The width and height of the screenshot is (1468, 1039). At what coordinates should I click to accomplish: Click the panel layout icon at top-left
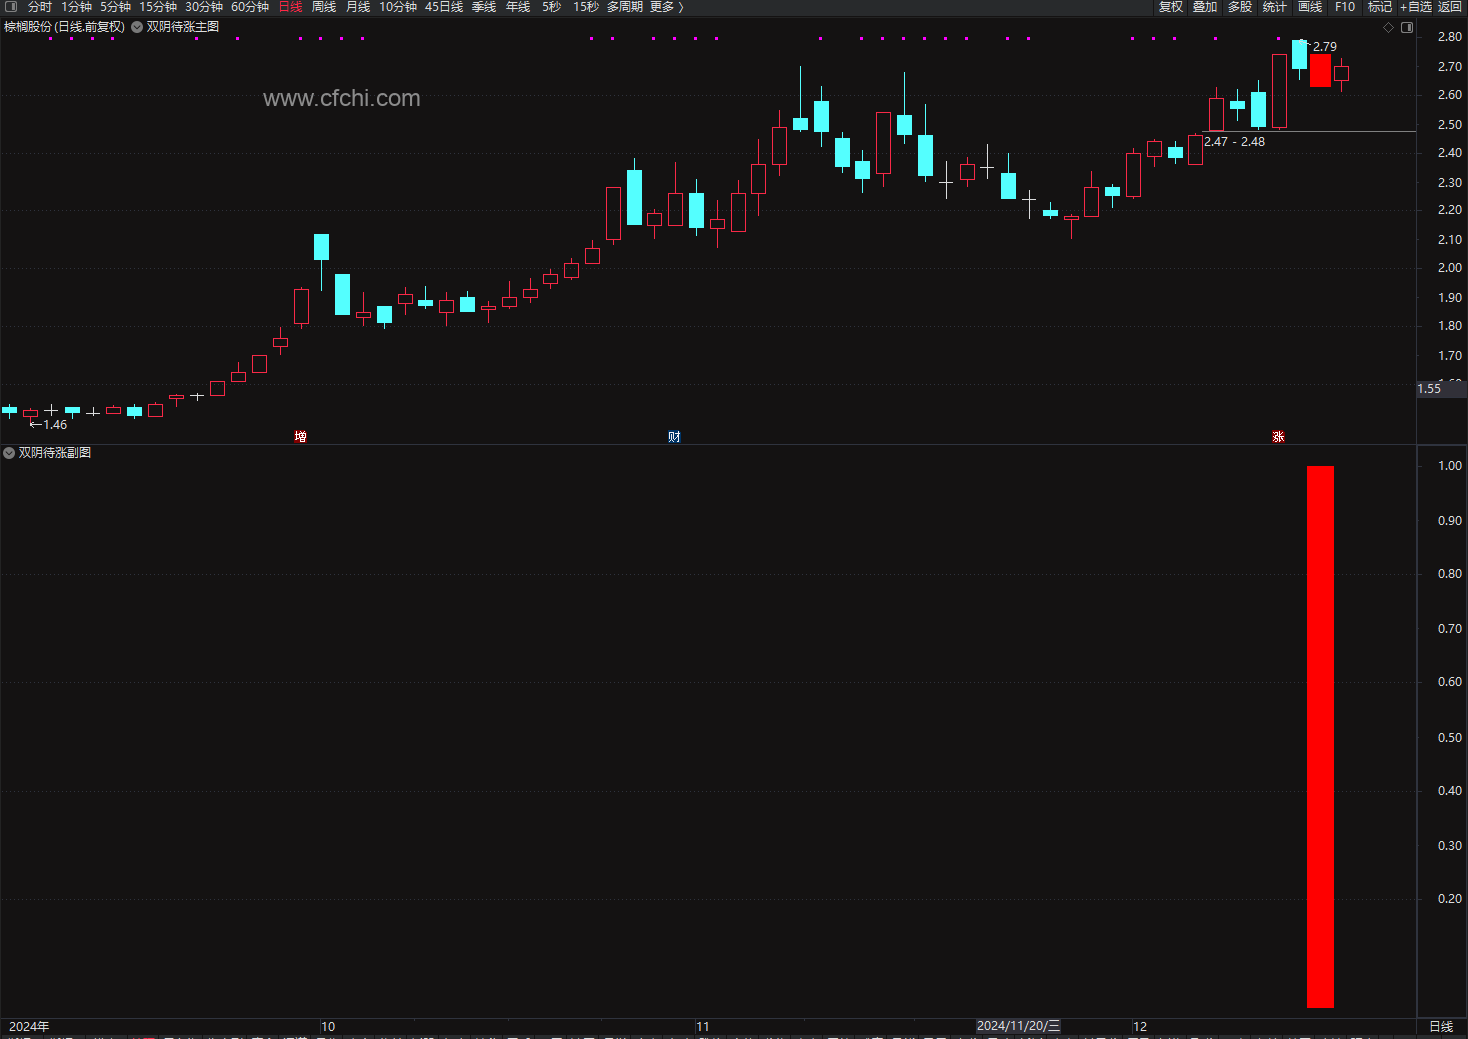(x=12, y=7)
